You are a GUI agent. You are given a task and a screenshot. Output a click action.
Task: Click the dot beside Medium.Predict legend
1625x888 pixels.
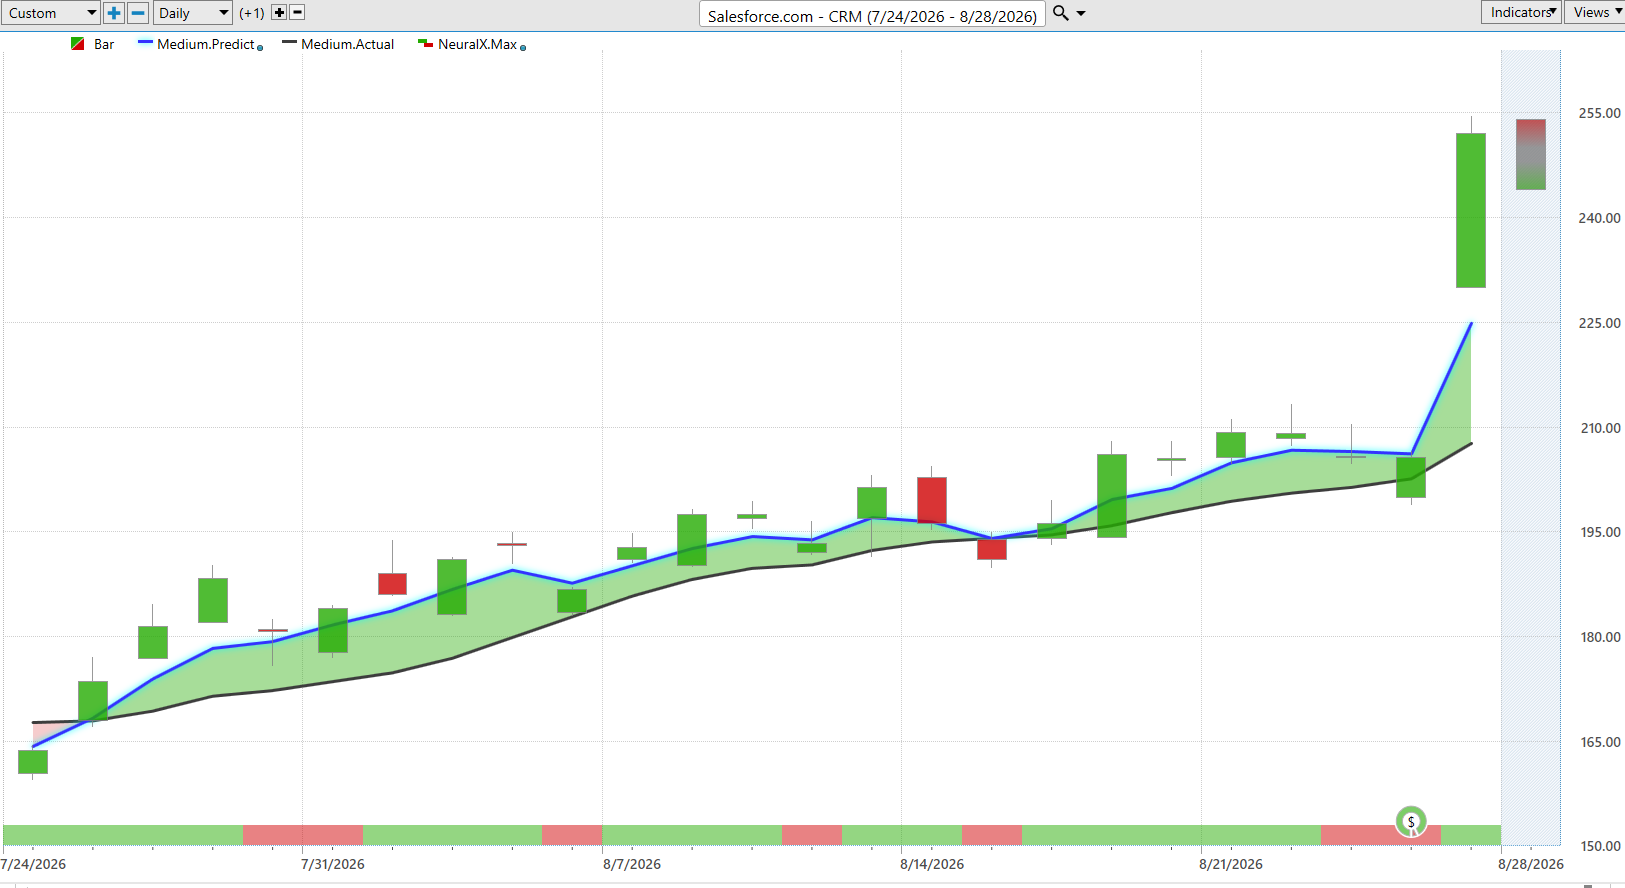coord(260,47)
